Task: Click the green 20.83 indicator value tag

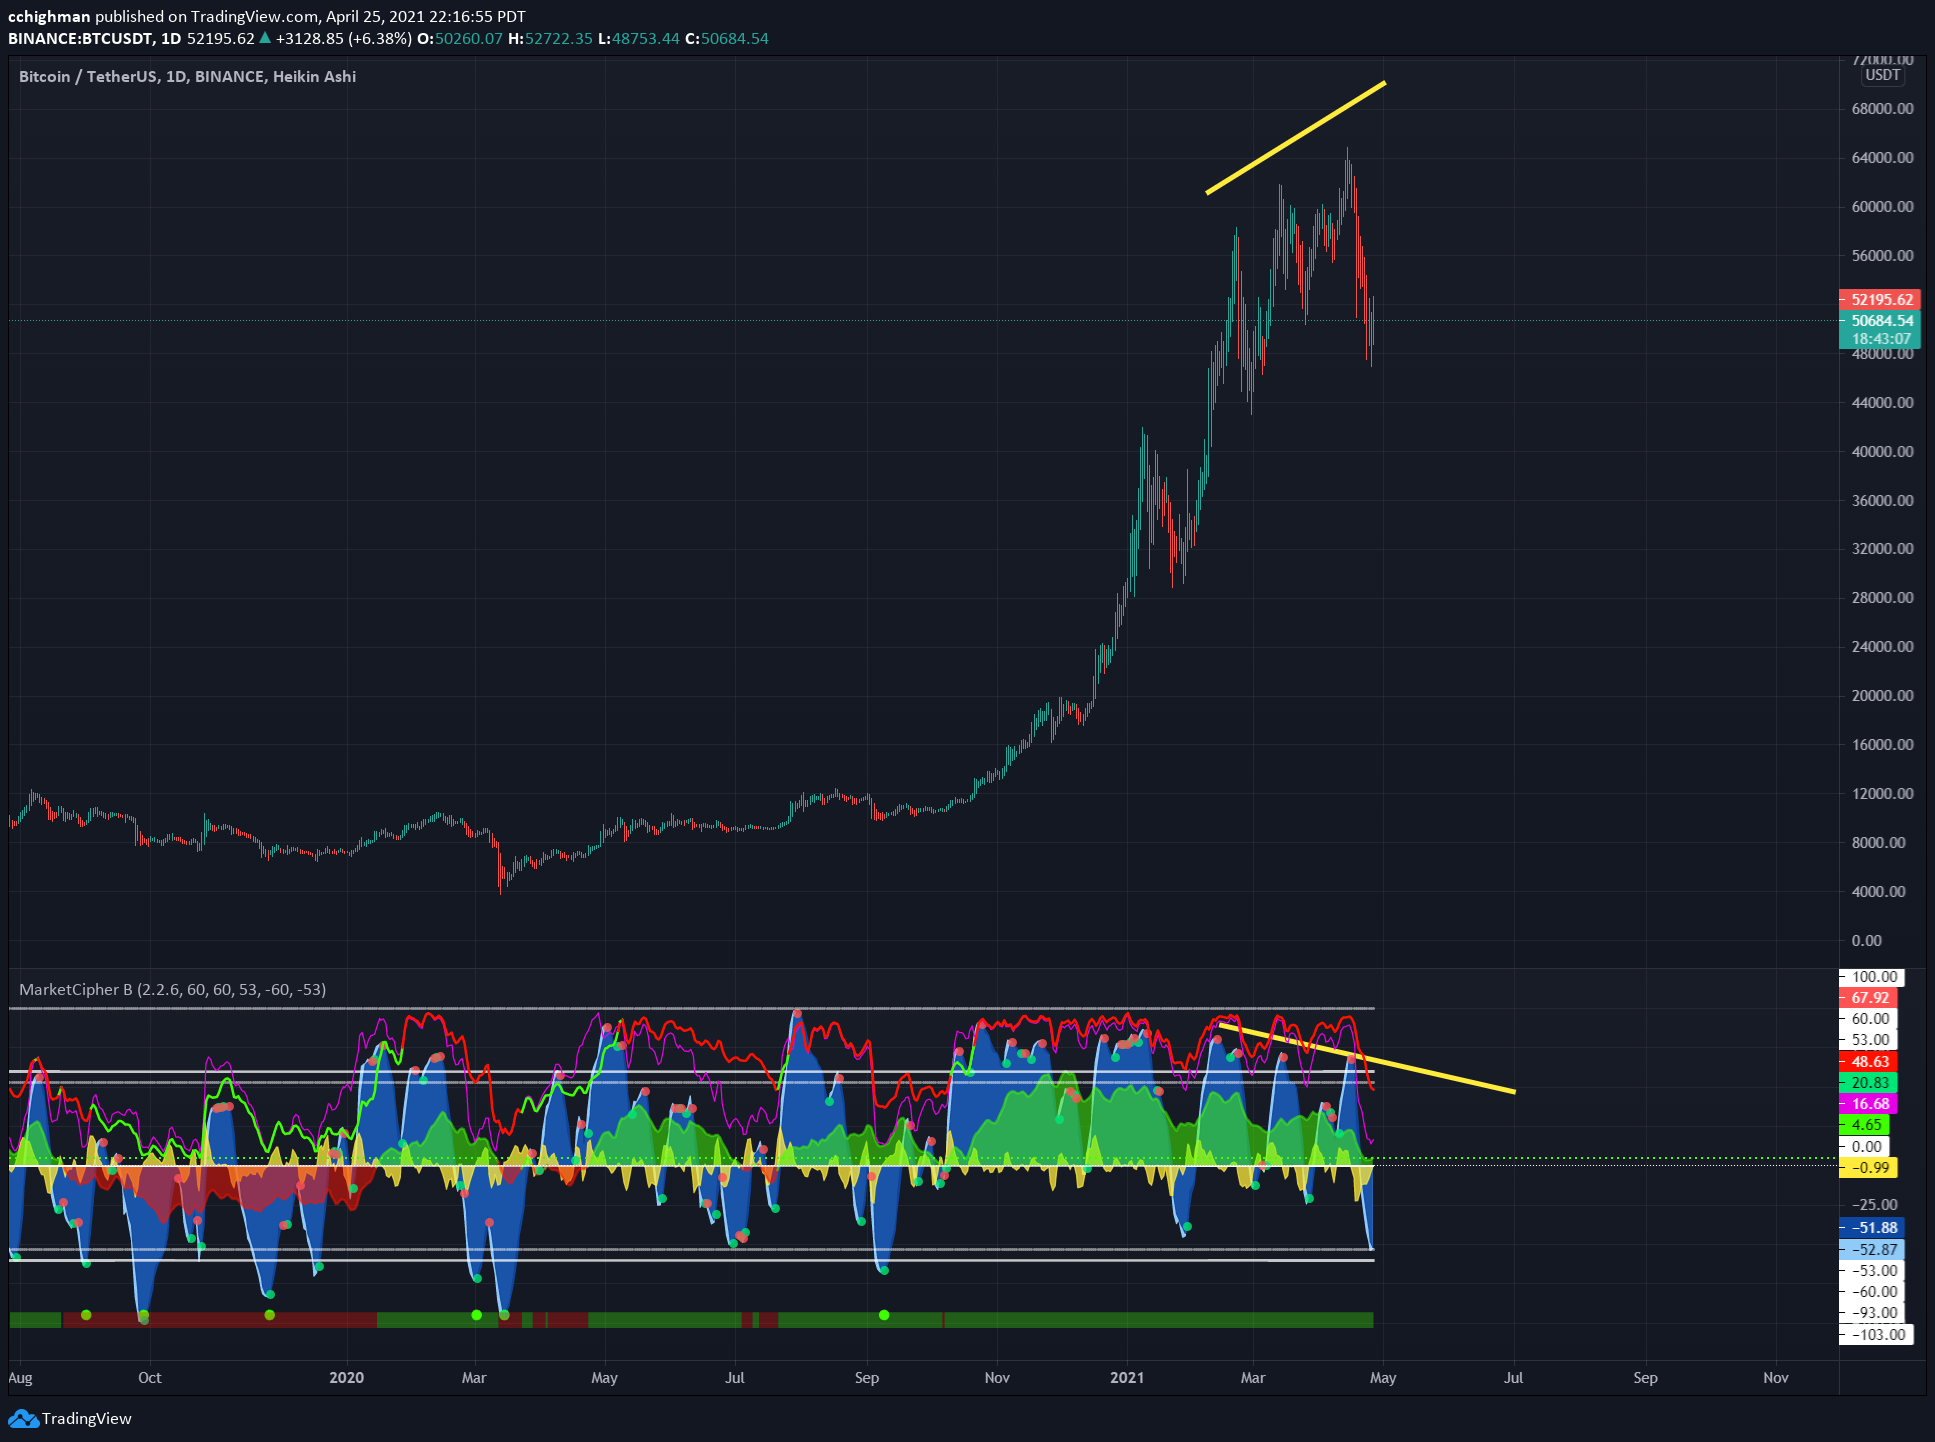Action: (1869, 1082)
